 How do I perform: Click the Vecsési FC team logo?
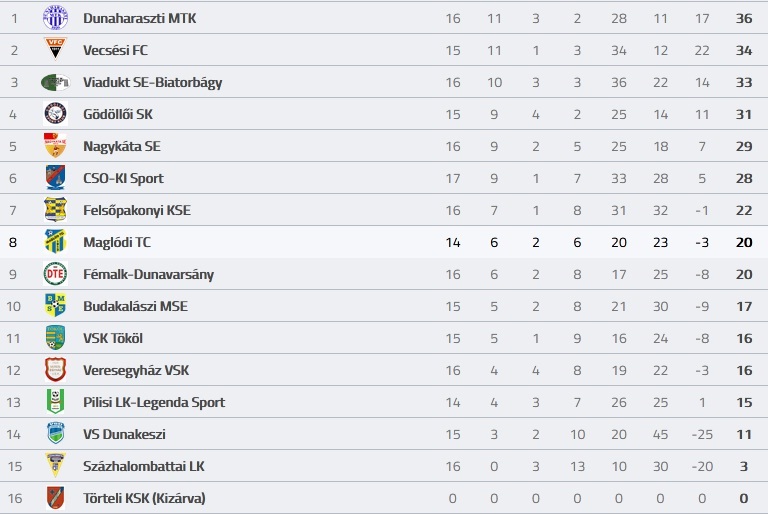click(55, 50)
